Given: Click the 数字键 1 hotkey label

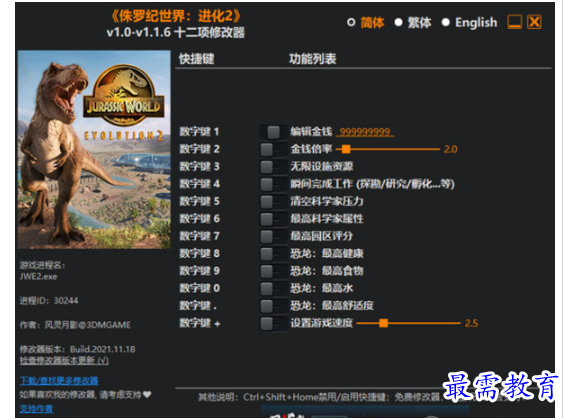Looking at the screenshot, I should point(200,132).
